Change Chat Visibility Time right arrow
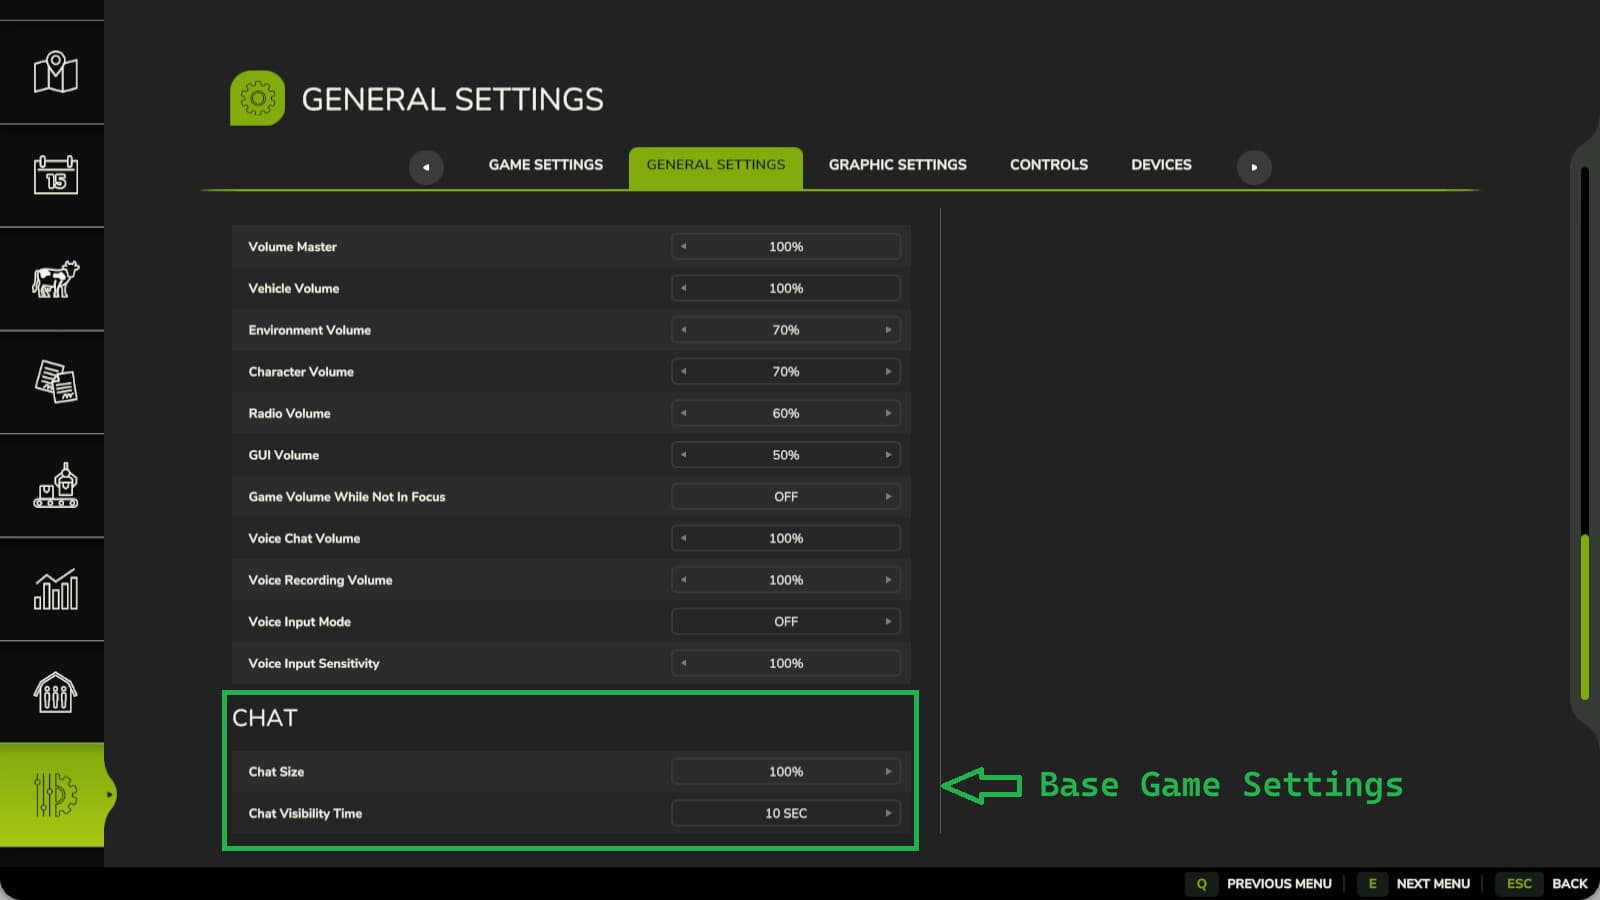This screenshot has height=900, width=1600. coord(888,813)
